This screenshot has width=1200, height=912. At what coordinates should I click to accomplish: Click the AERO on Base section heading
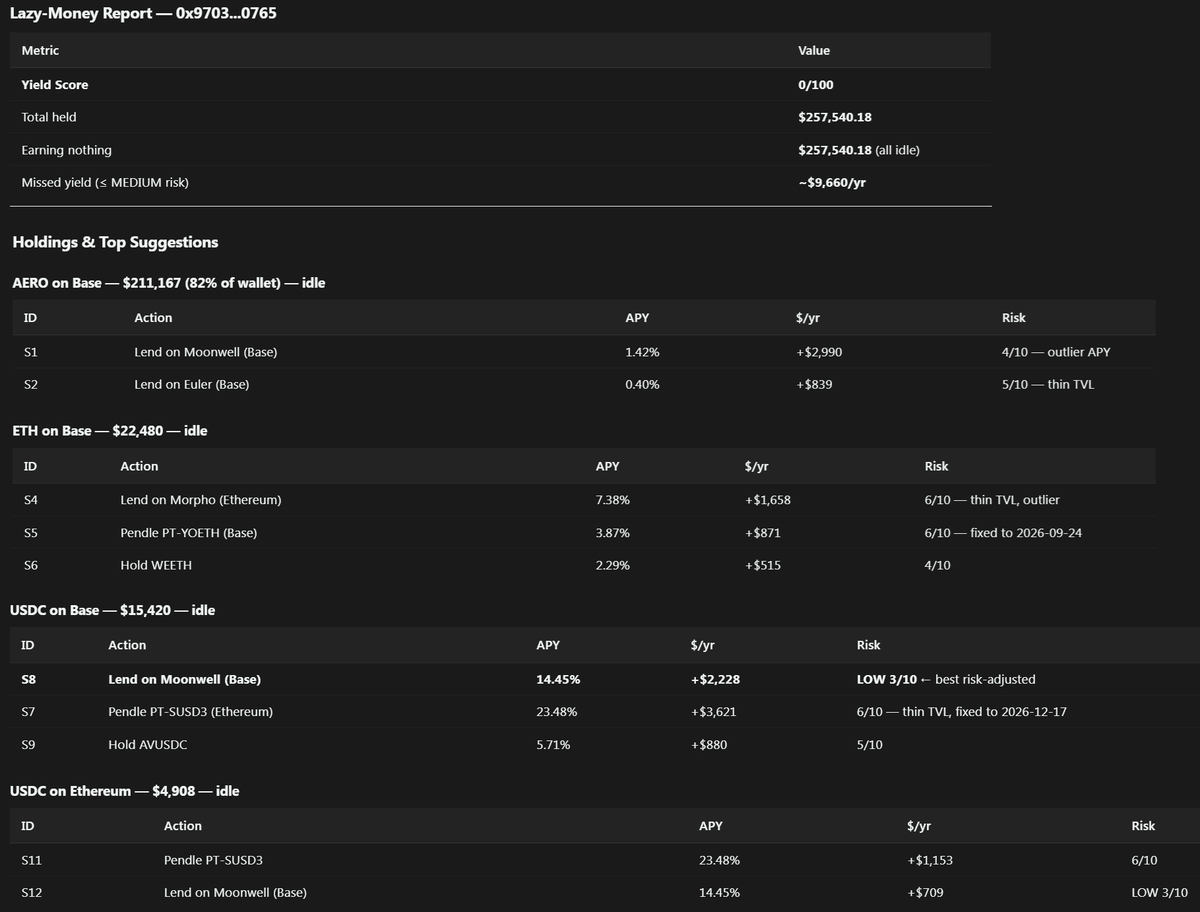pos(168,283)
